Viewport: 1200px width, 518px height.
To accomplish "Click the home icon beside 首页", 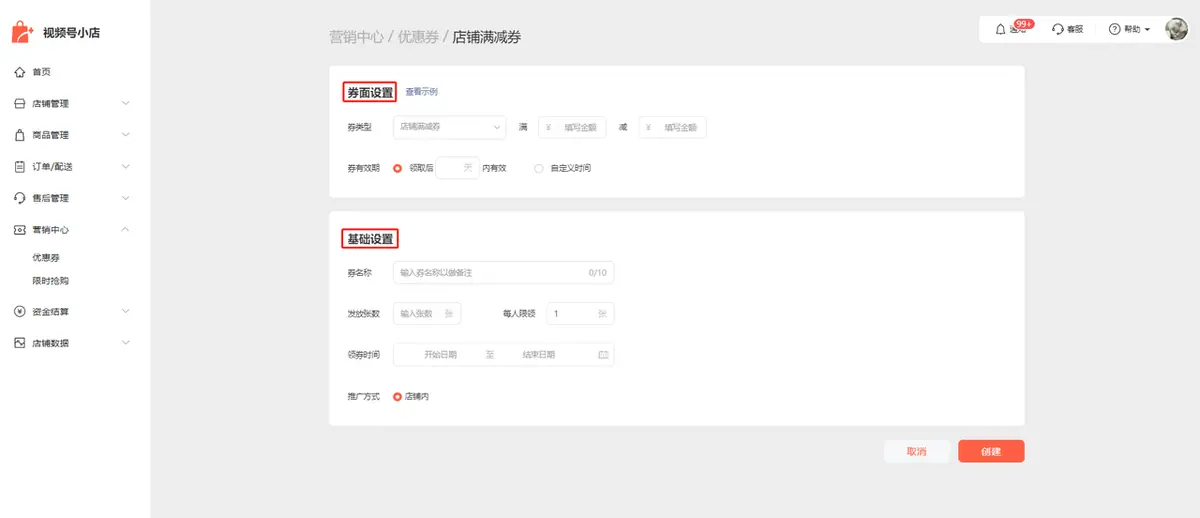I will (20, 72).
